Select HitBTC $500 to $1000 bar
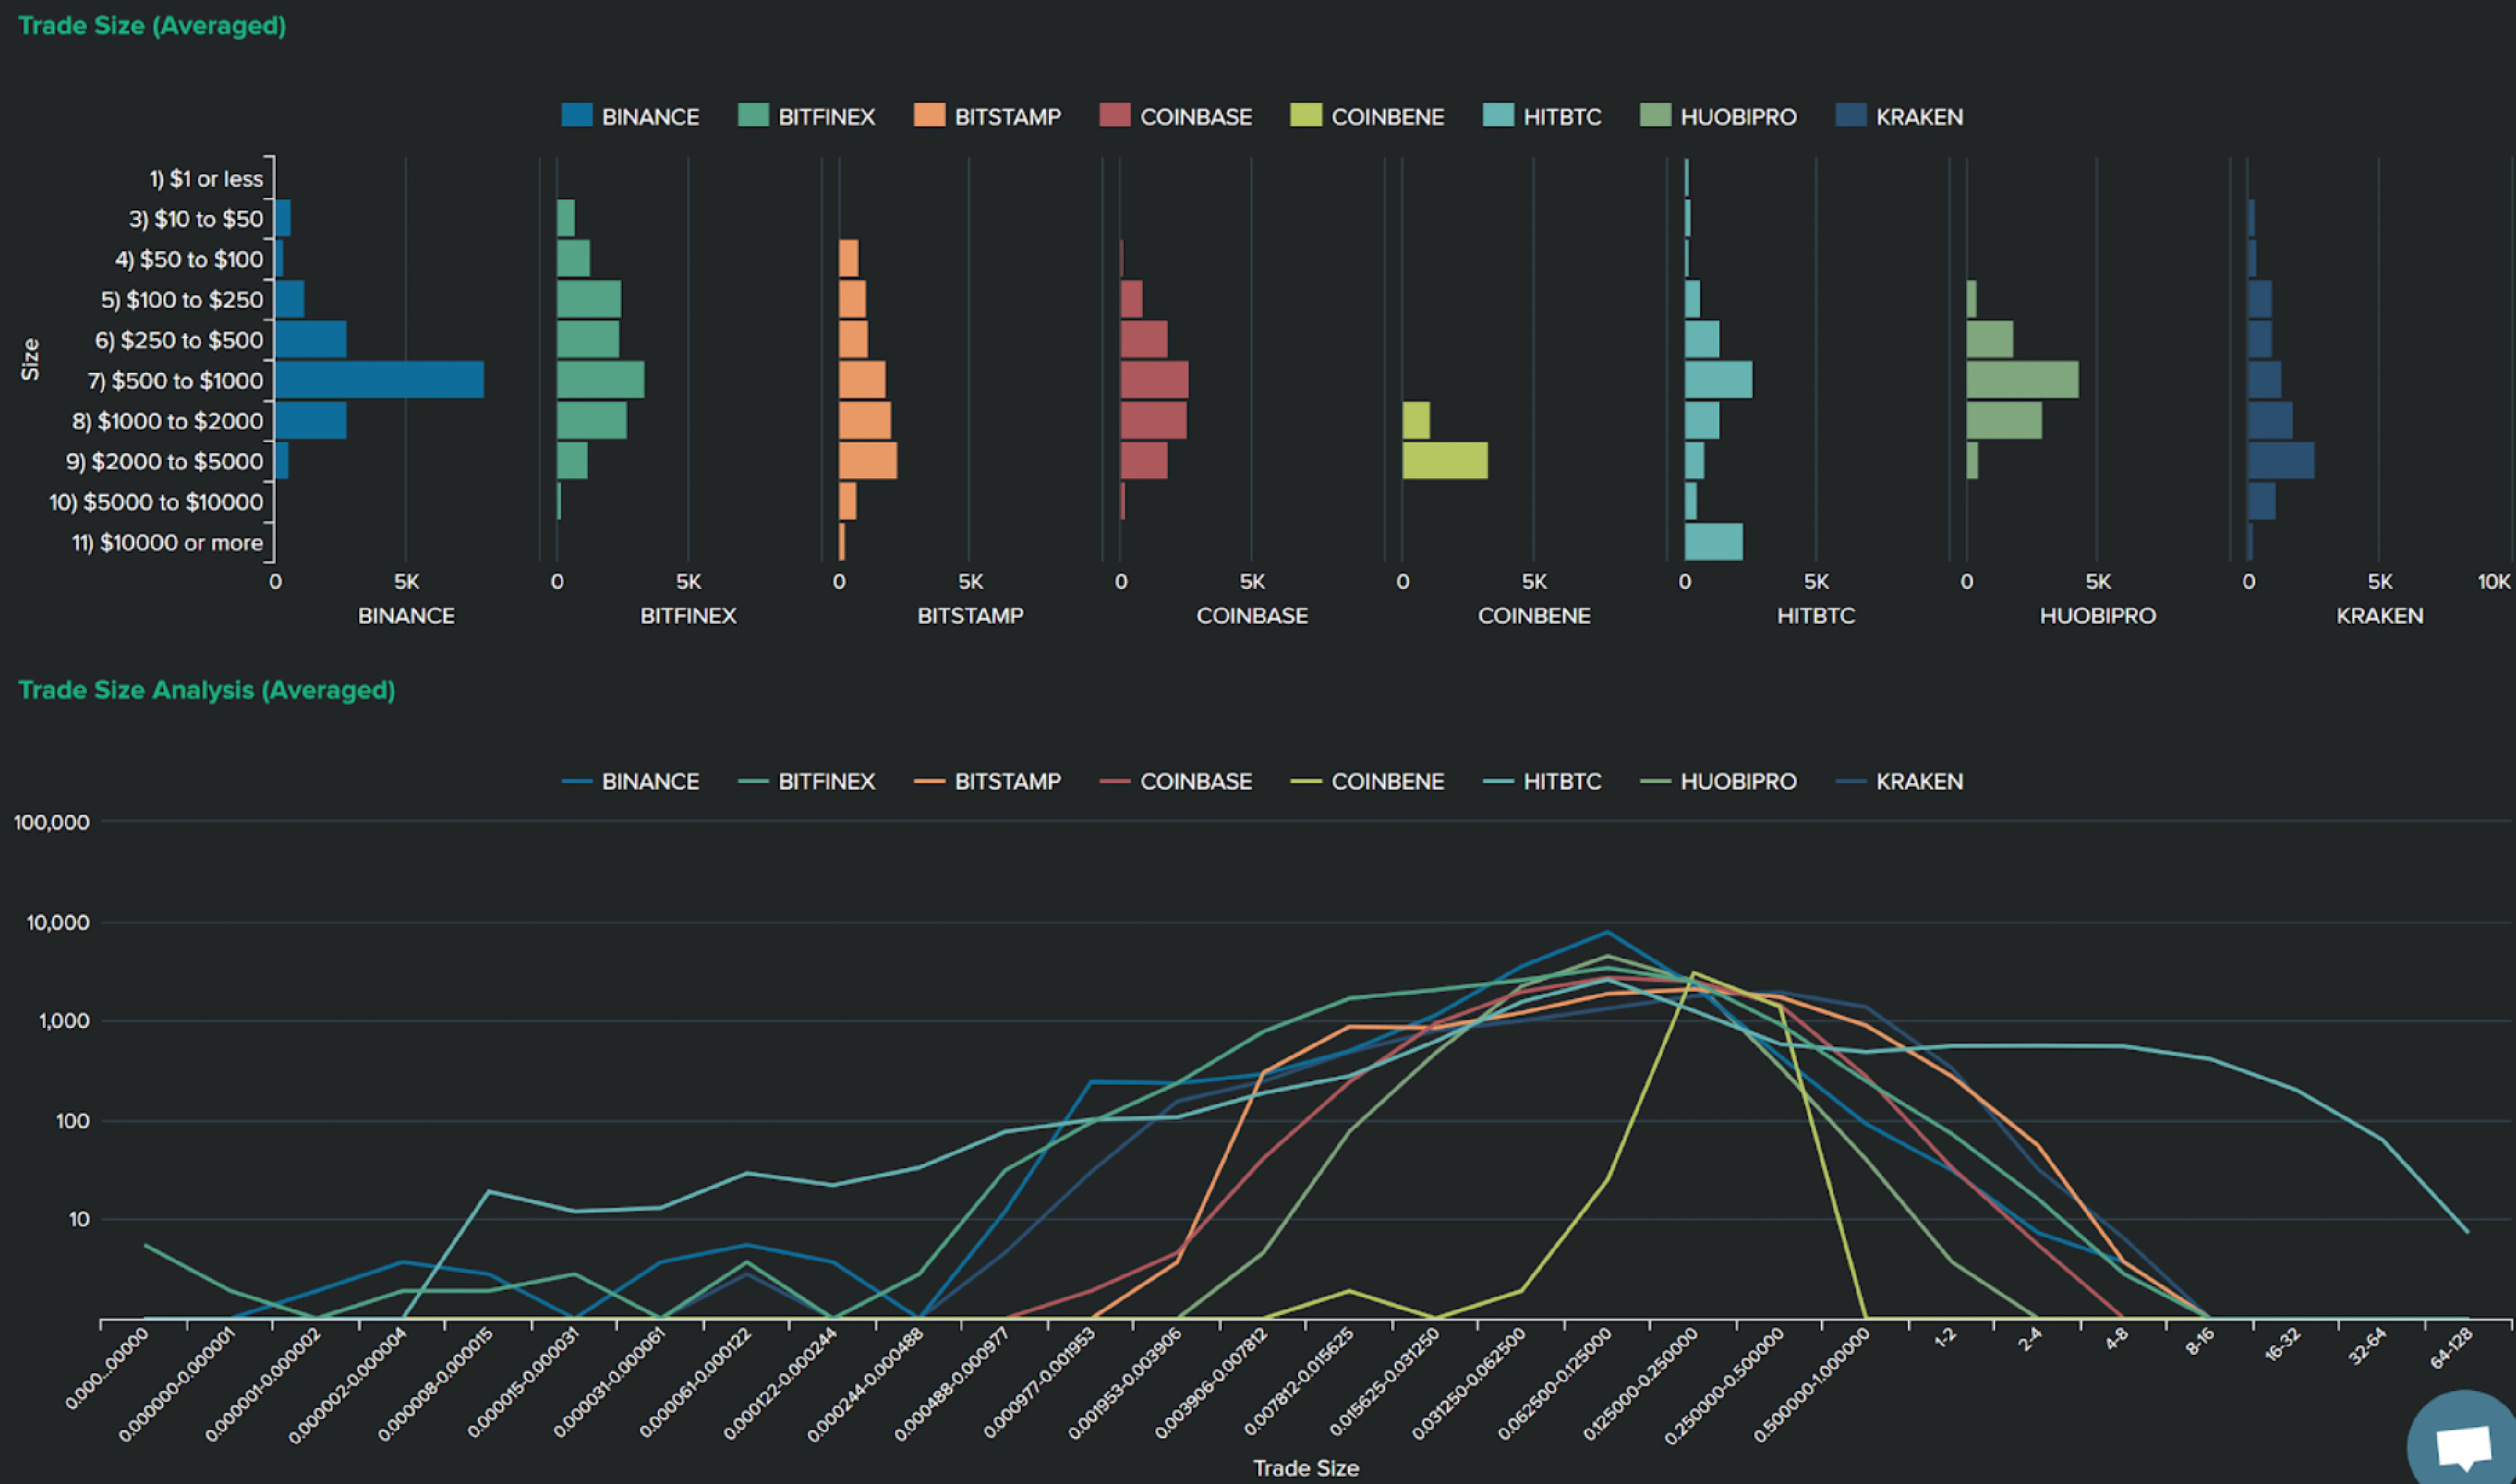2516x1484 pixels. [x=1718, y=380]
